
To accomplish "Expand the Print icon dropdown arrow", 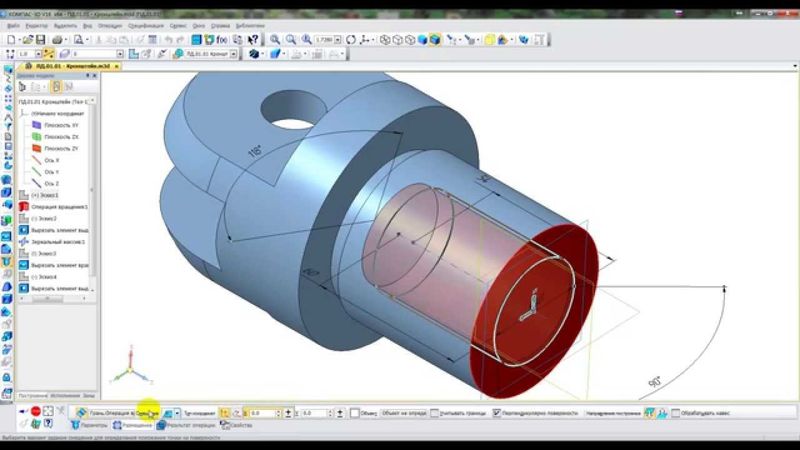I will (x=66, y=39).
